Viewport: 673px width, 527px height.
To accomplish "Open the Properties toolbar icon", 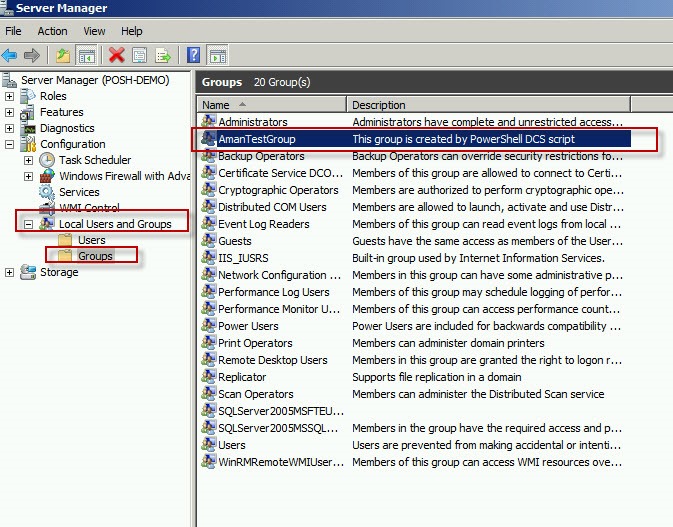I will [140, 55].
